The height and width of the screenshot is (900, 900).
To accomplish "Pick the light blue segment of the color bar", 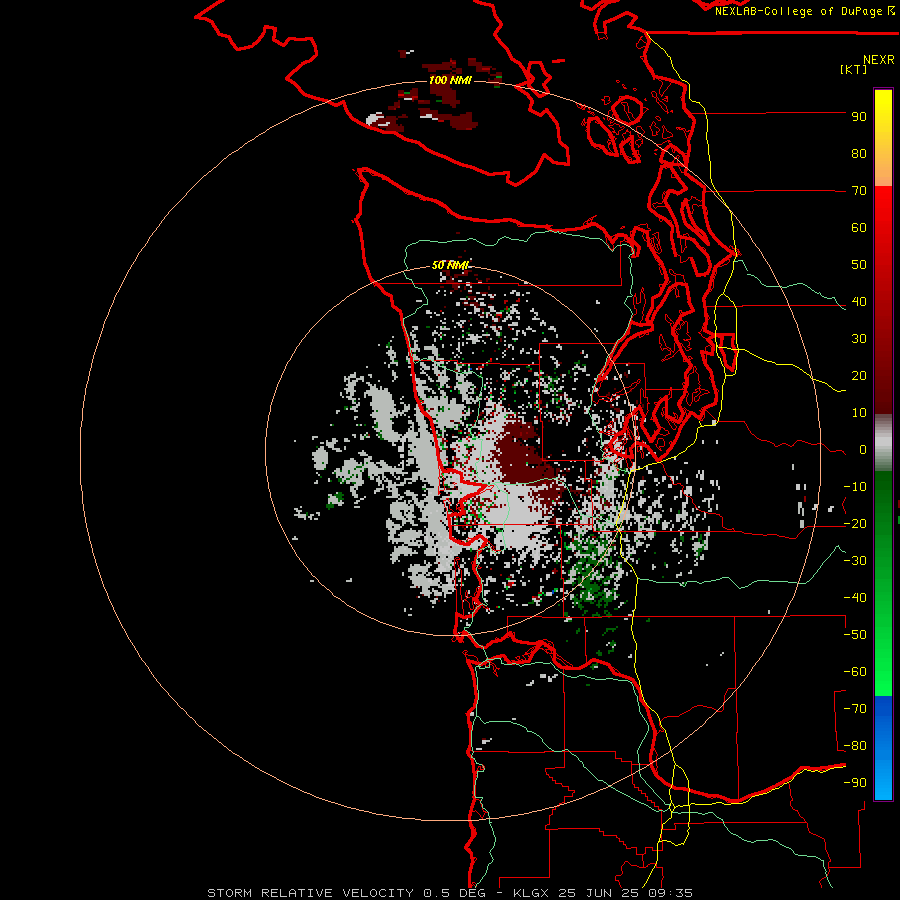I will coord(883,775).
